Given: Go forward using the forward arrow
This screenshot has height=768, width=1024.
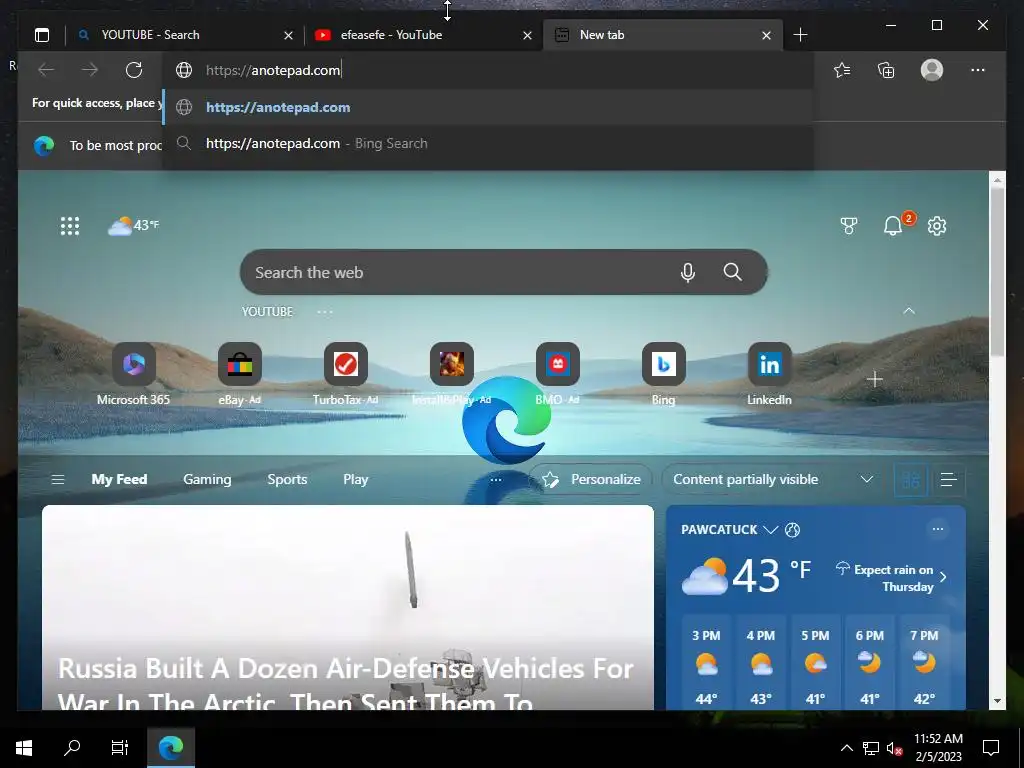Looking at the screenshot, I should coord(90,70).
